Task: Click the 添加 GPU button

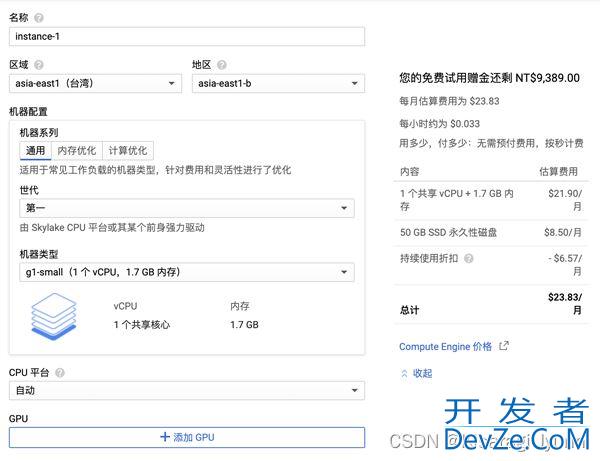Action: point(187,437)
